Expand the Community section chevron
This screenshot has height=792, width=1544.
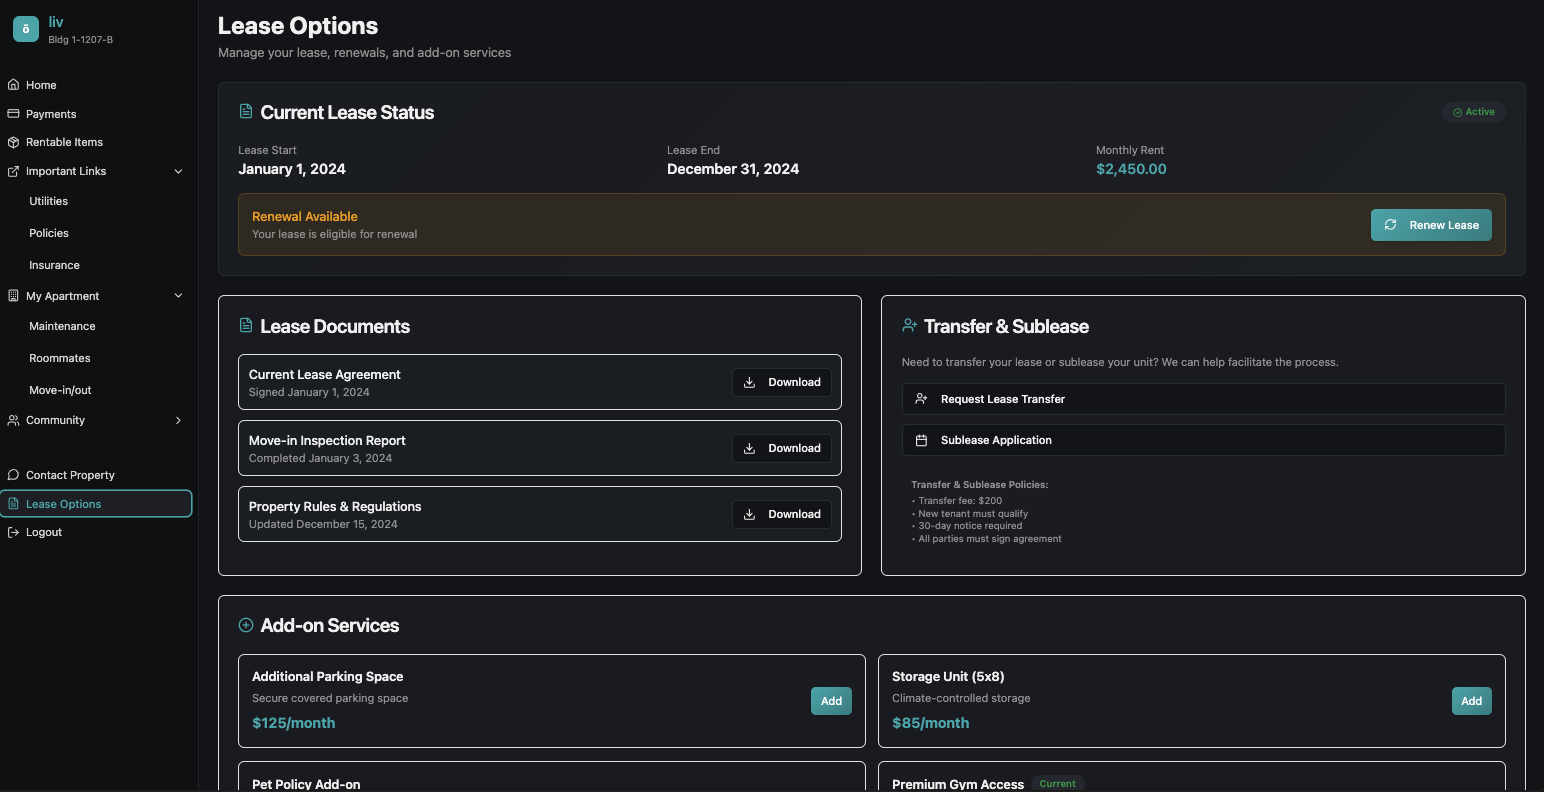pos(179,420)
